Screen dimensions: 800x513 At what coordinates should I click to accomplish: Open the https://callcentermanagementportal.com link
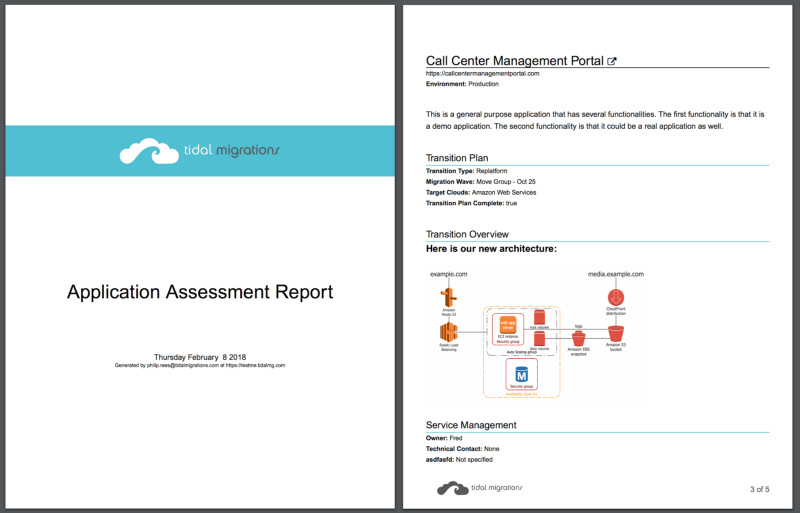click(482, 74)
